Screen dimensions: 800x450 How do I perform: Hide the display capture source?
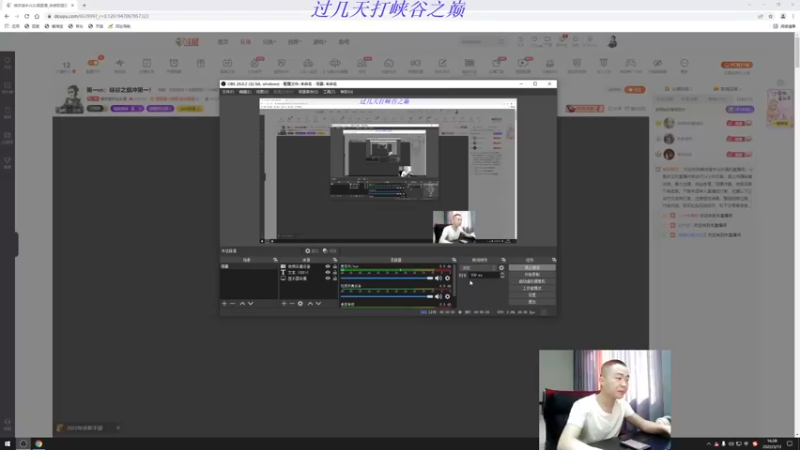(328, 279)
